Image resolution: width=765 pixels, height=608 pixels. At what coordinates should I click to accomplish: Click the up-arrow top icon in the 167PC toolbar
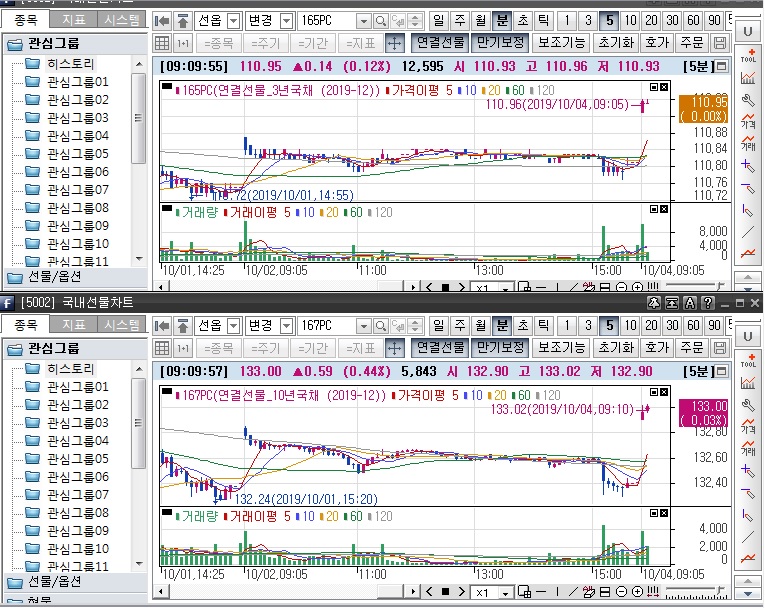[183, 325]
